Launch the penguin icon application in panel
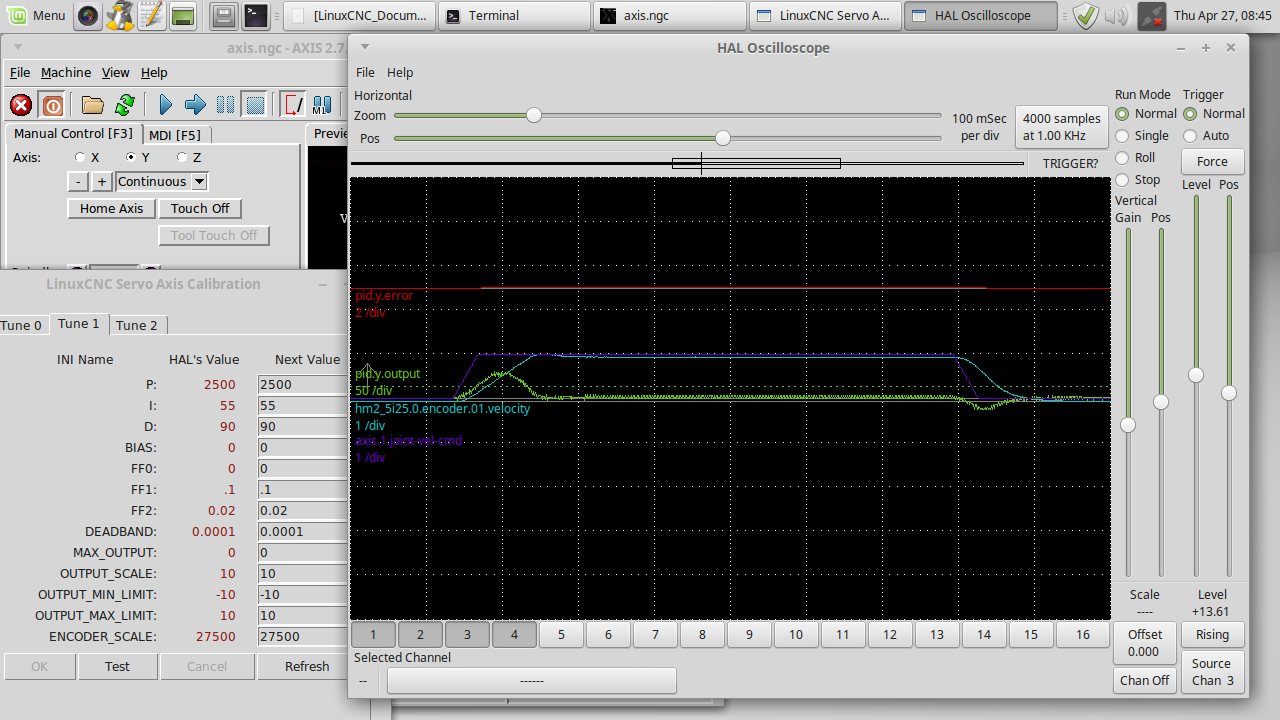 pos(120,15)
